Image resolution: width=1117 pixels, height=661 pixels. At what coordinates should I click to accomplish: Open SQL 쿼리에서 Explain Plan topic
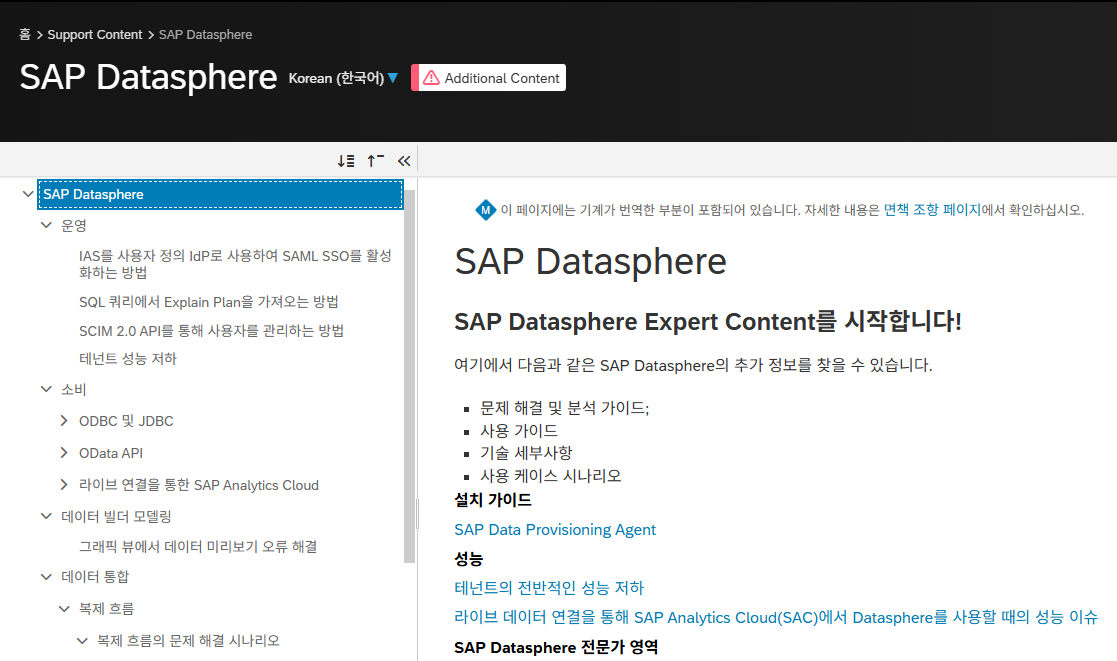[208, 302]
